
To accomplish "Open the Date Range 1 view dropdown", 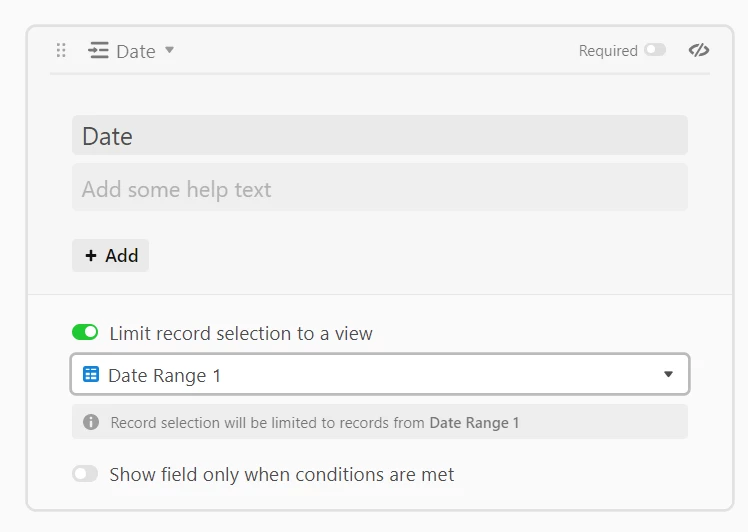I will [380, 375].
